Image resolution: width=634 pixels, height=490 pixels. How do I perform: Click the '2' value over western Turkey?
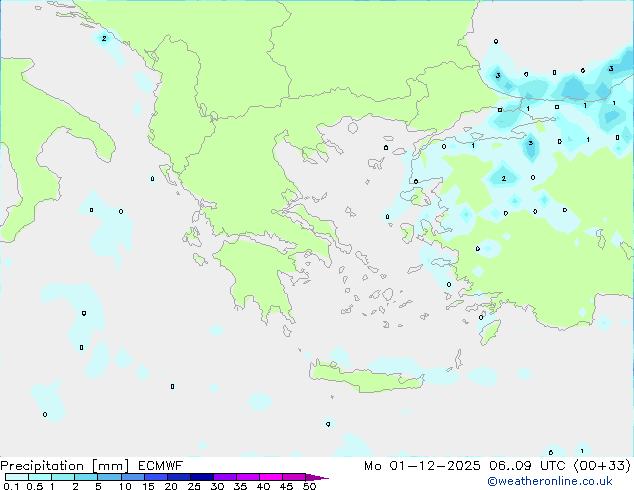click(503, 178)
